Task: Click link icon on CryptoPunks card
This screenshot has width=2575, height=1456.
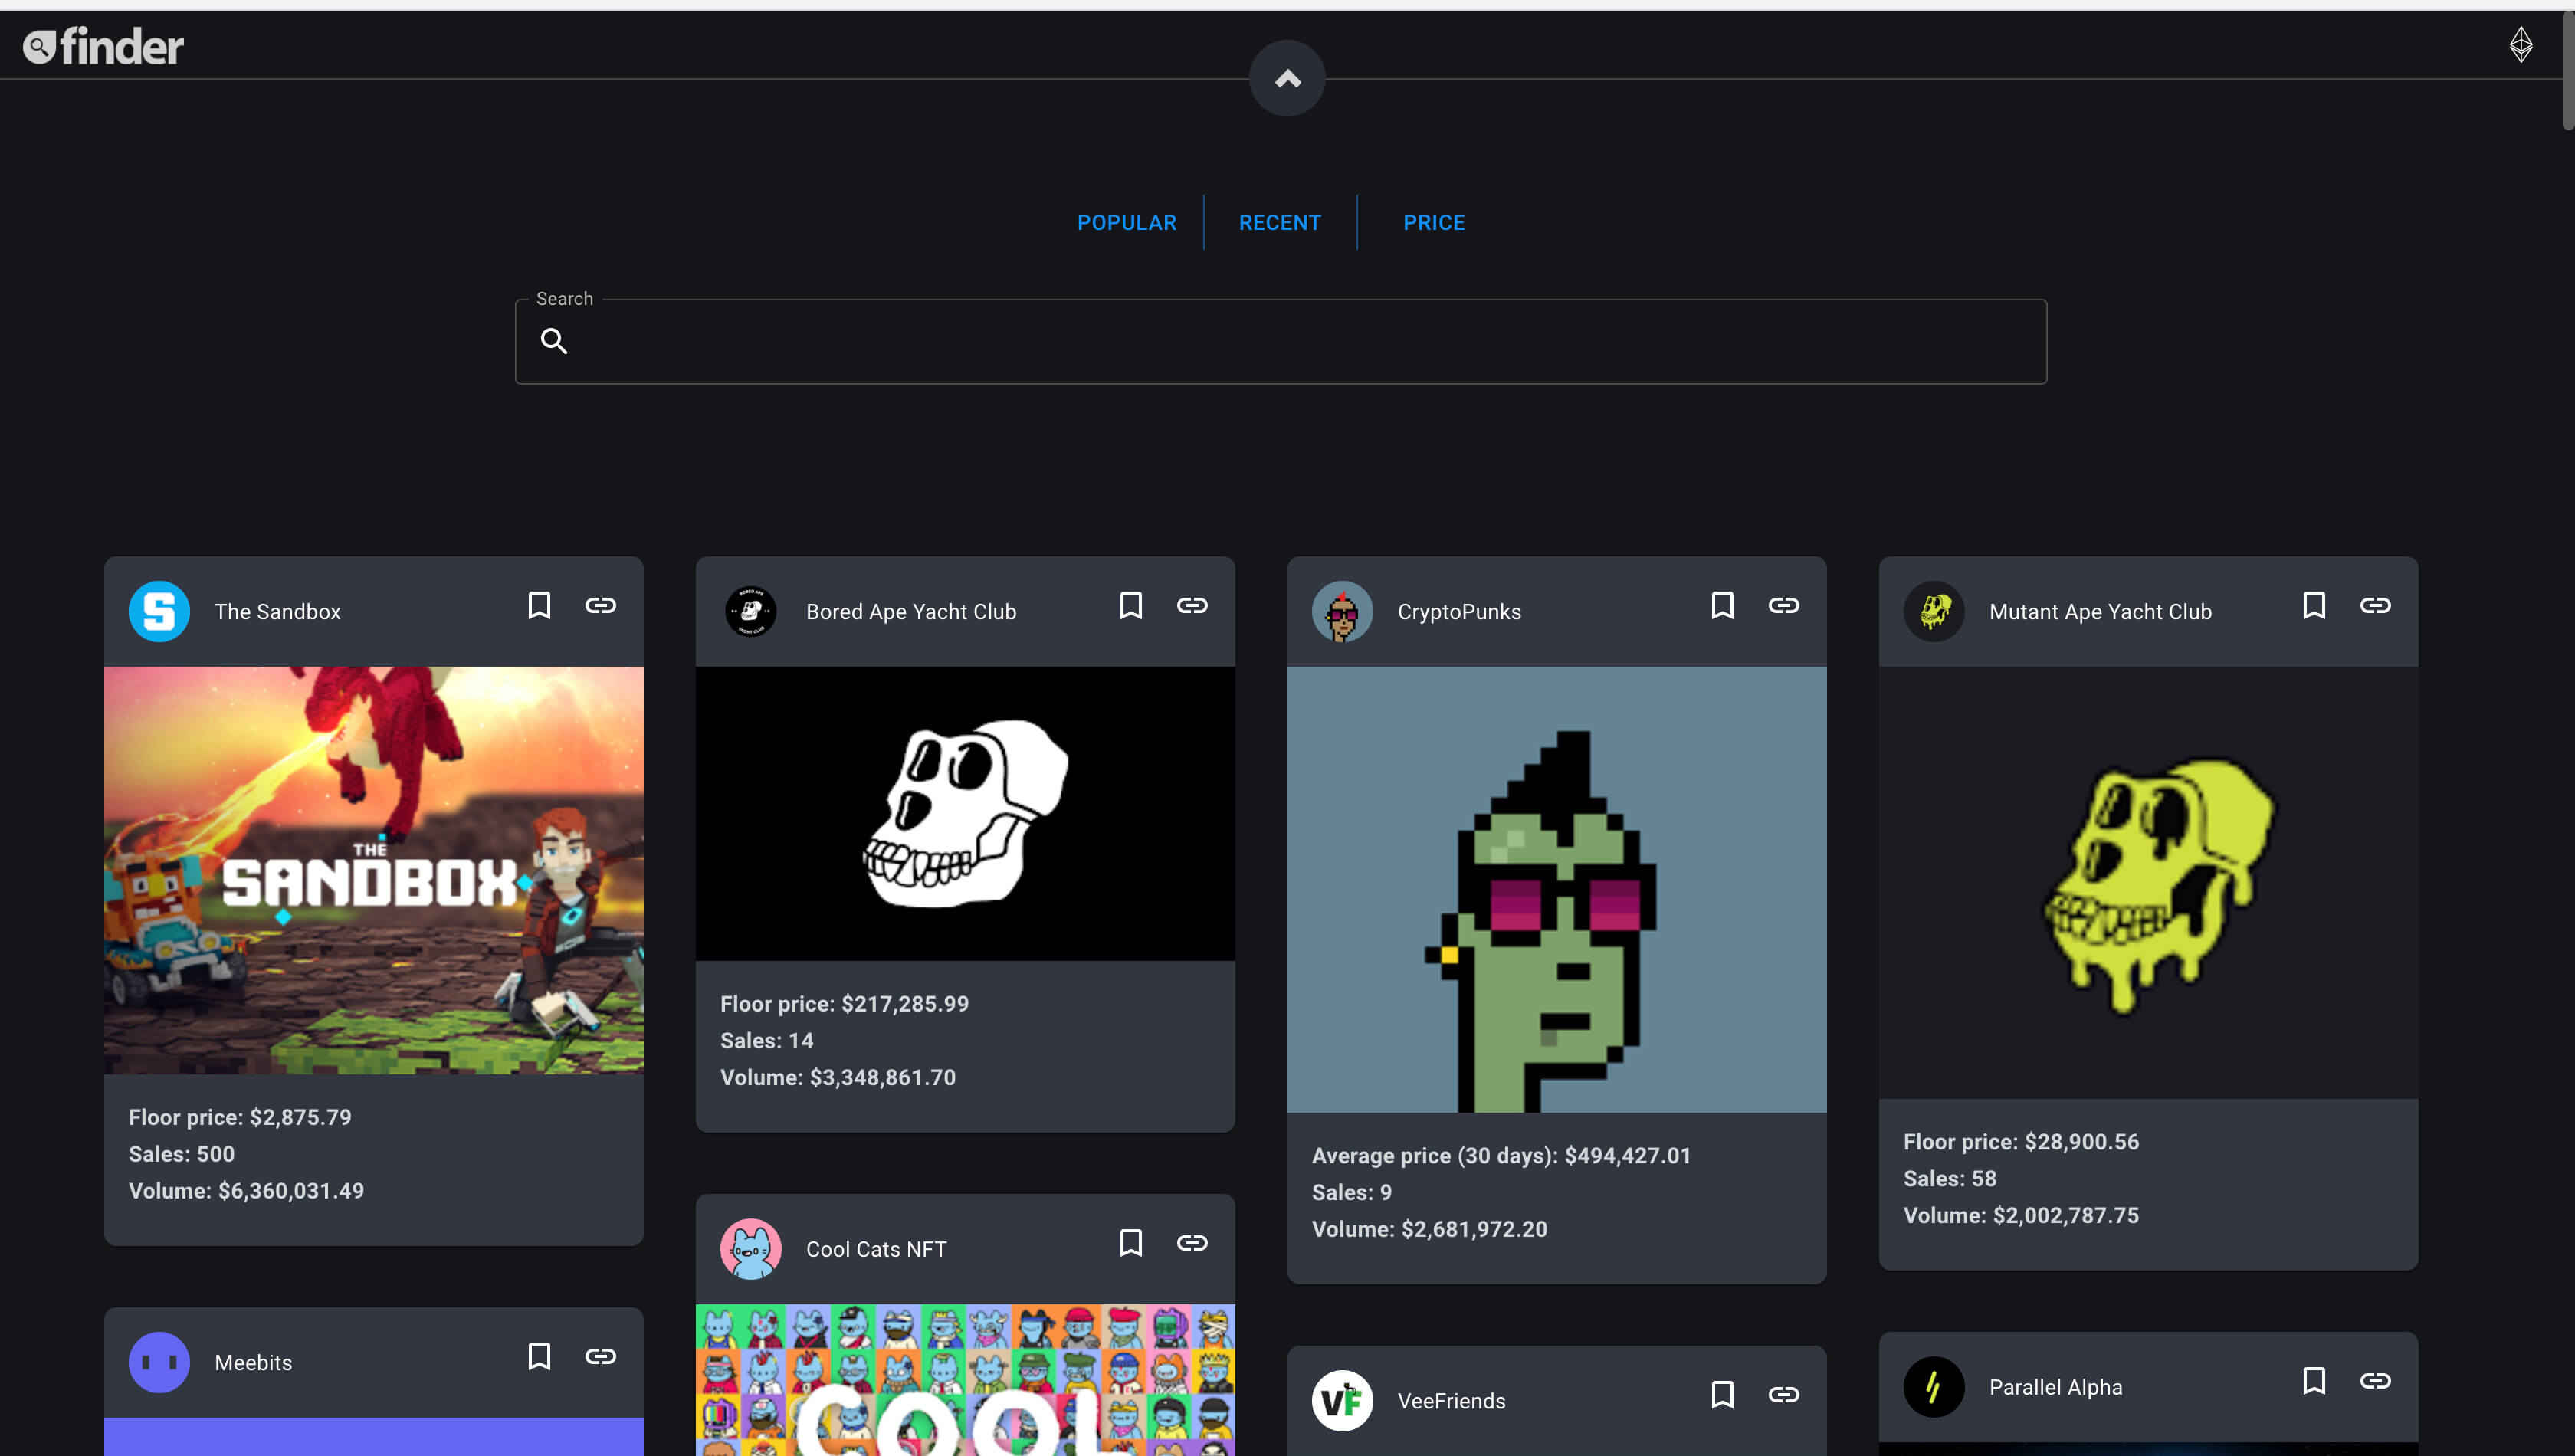Action: tap(1783, 605)
